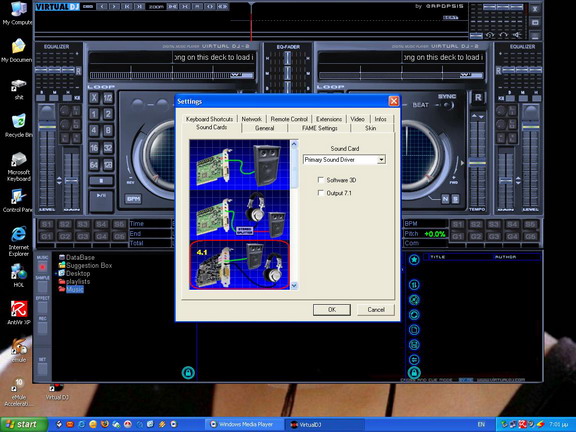The height and width of the screenshot is (432, 576).
Task: Click the lock icon under the playlist
Action: tap(414, 372)
